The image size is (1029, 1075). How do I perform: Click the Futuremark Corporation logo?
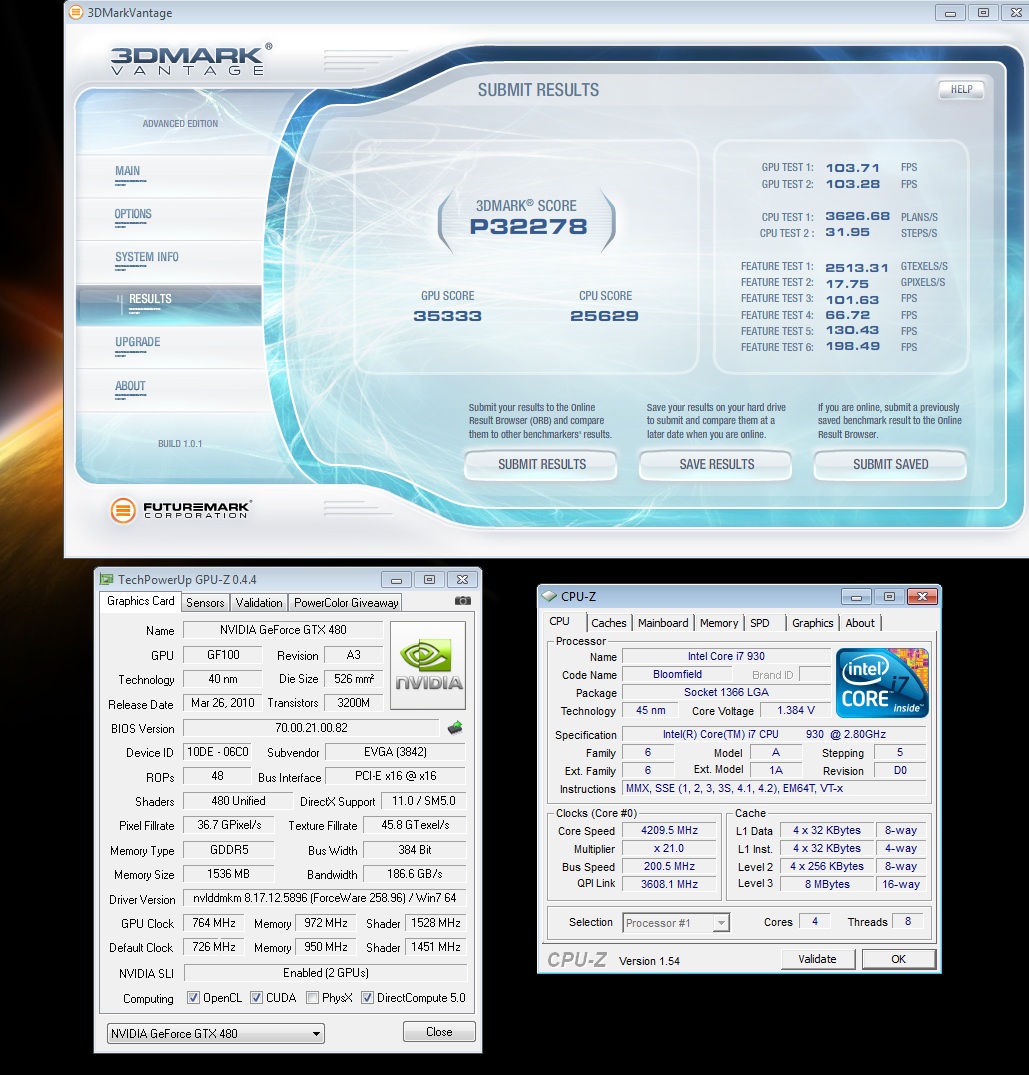click(x=181, y=510)
